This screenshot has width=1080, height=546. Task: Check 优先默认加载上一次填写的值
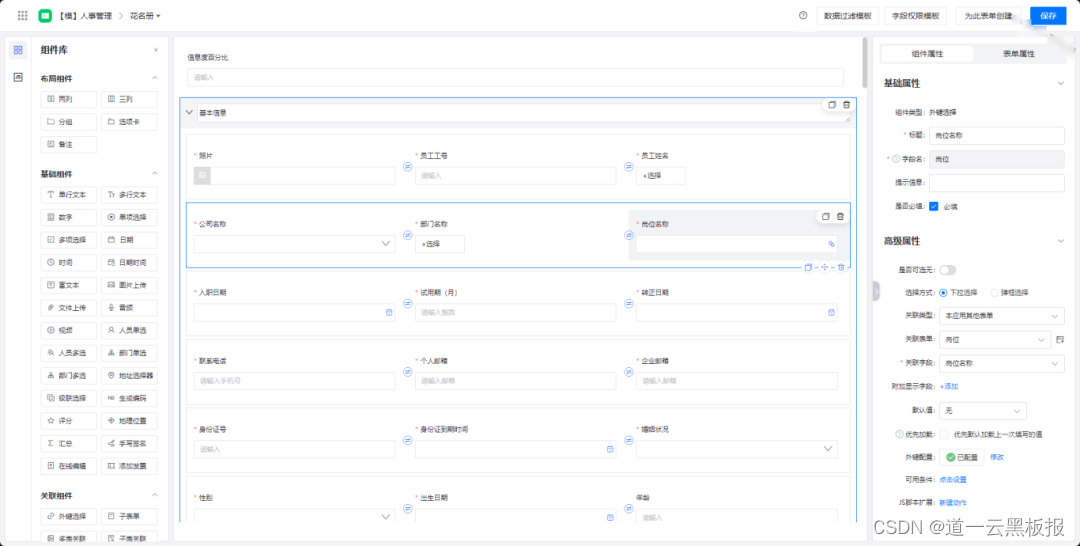pos(944,434)
